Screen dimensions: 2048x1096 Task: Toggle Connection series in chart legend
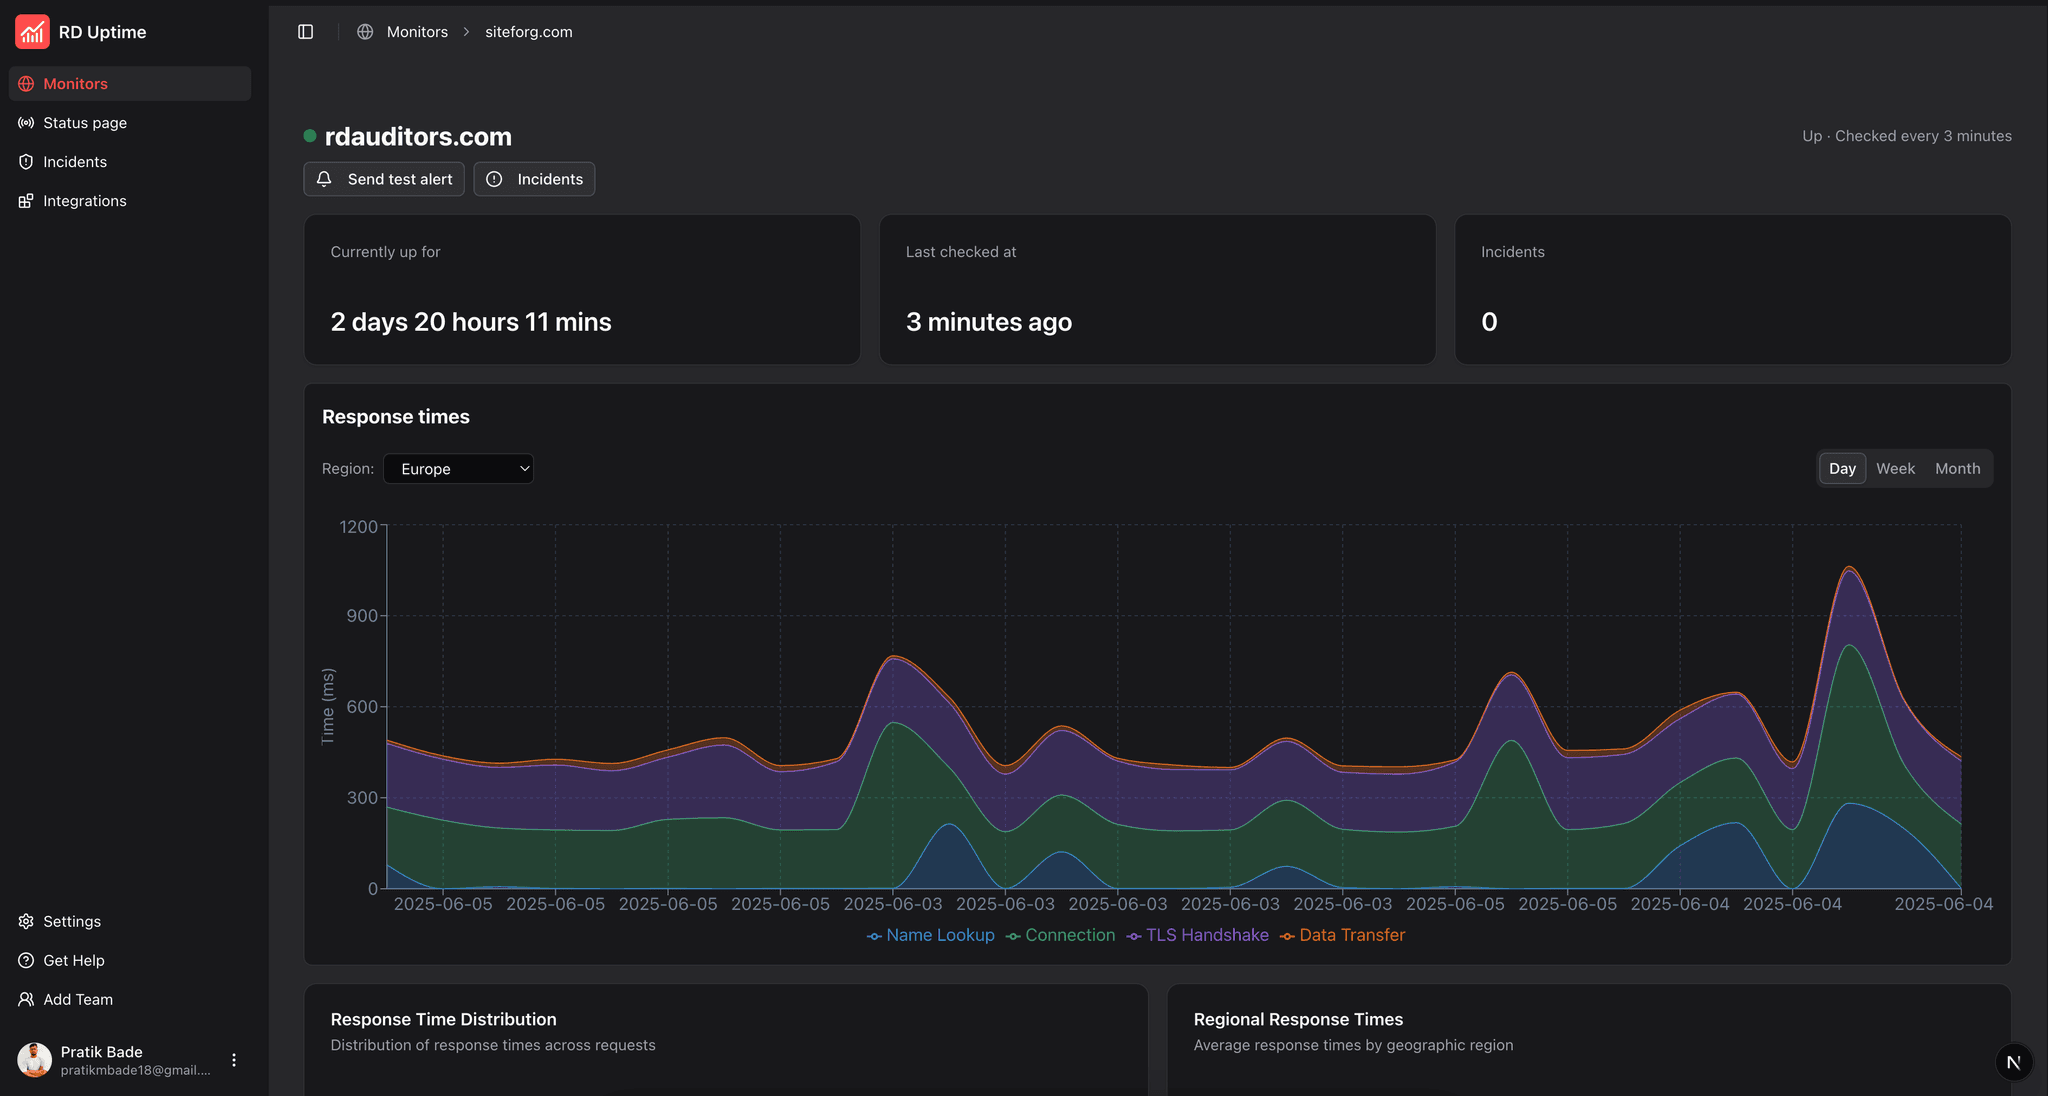[x=1061, y=935]
